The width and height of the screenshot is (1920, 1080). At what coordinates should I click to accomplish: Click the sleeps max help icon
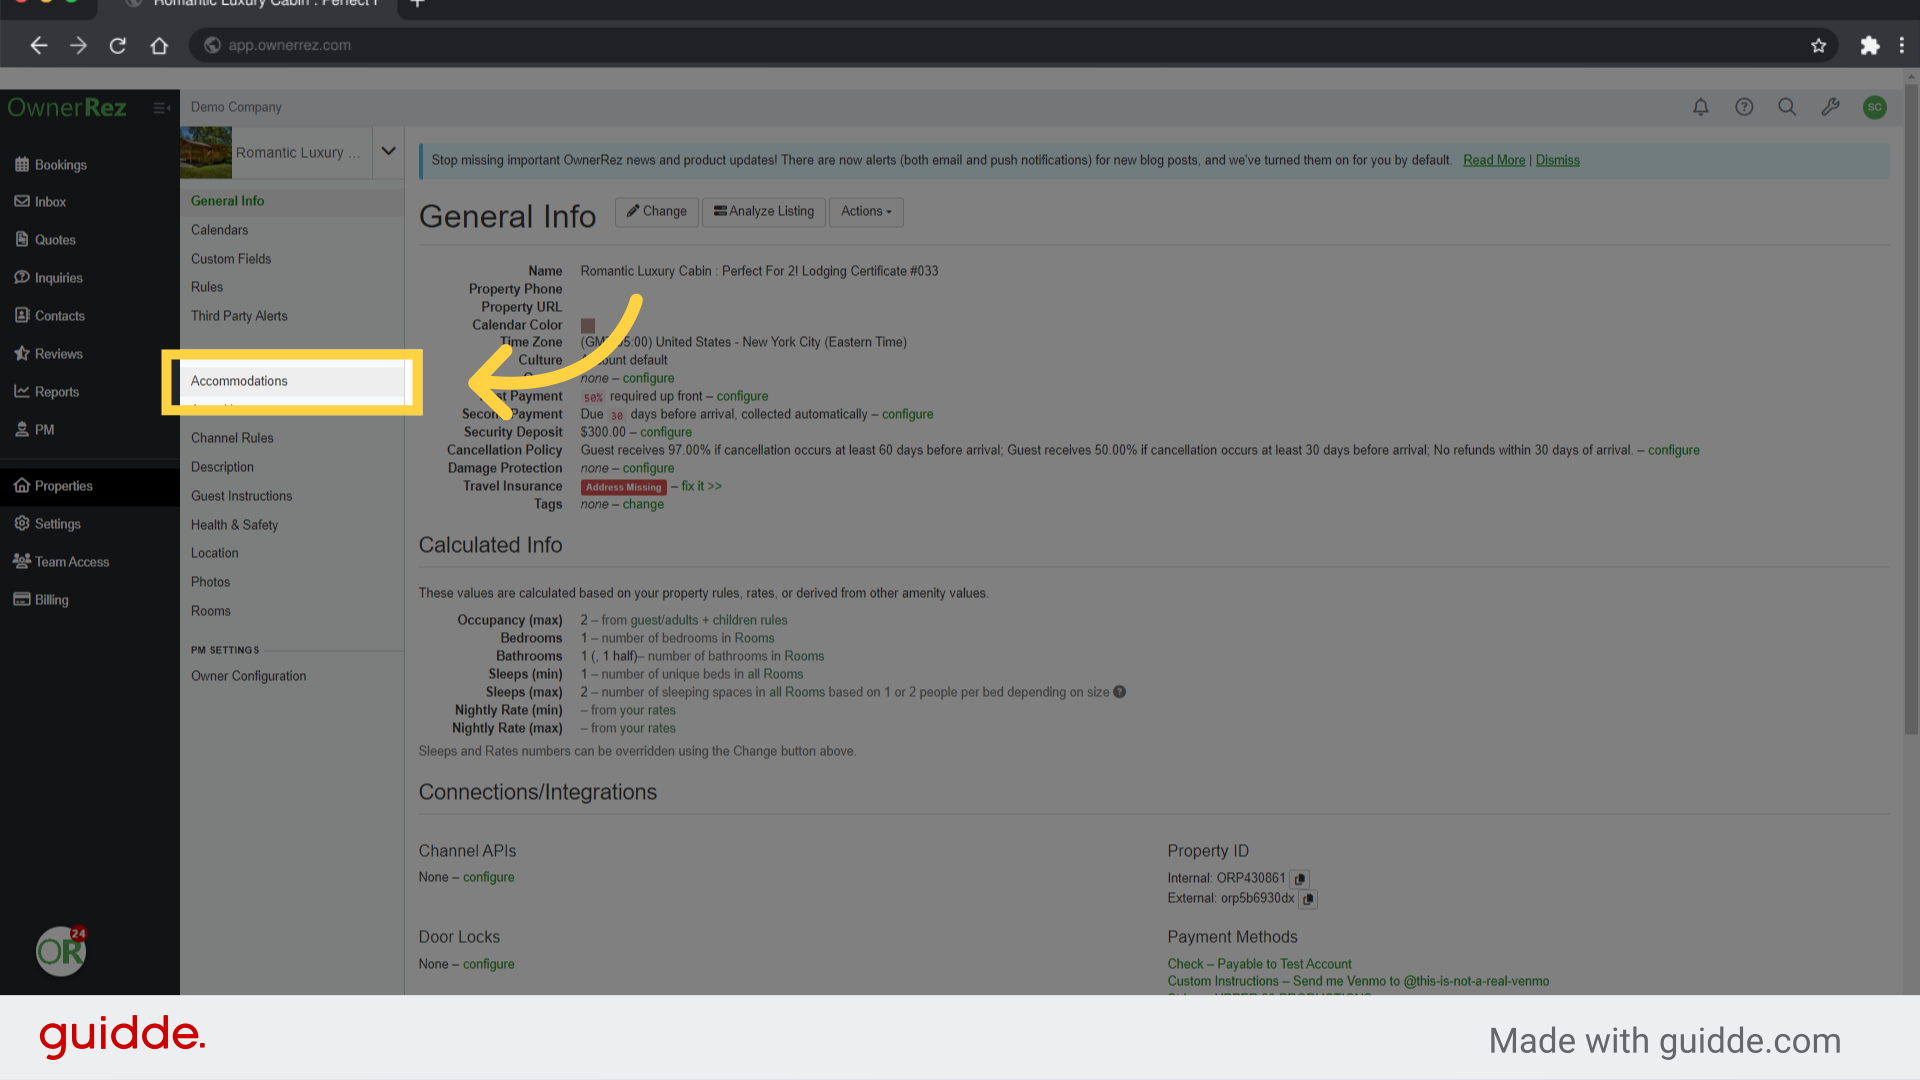(1120, 692)
